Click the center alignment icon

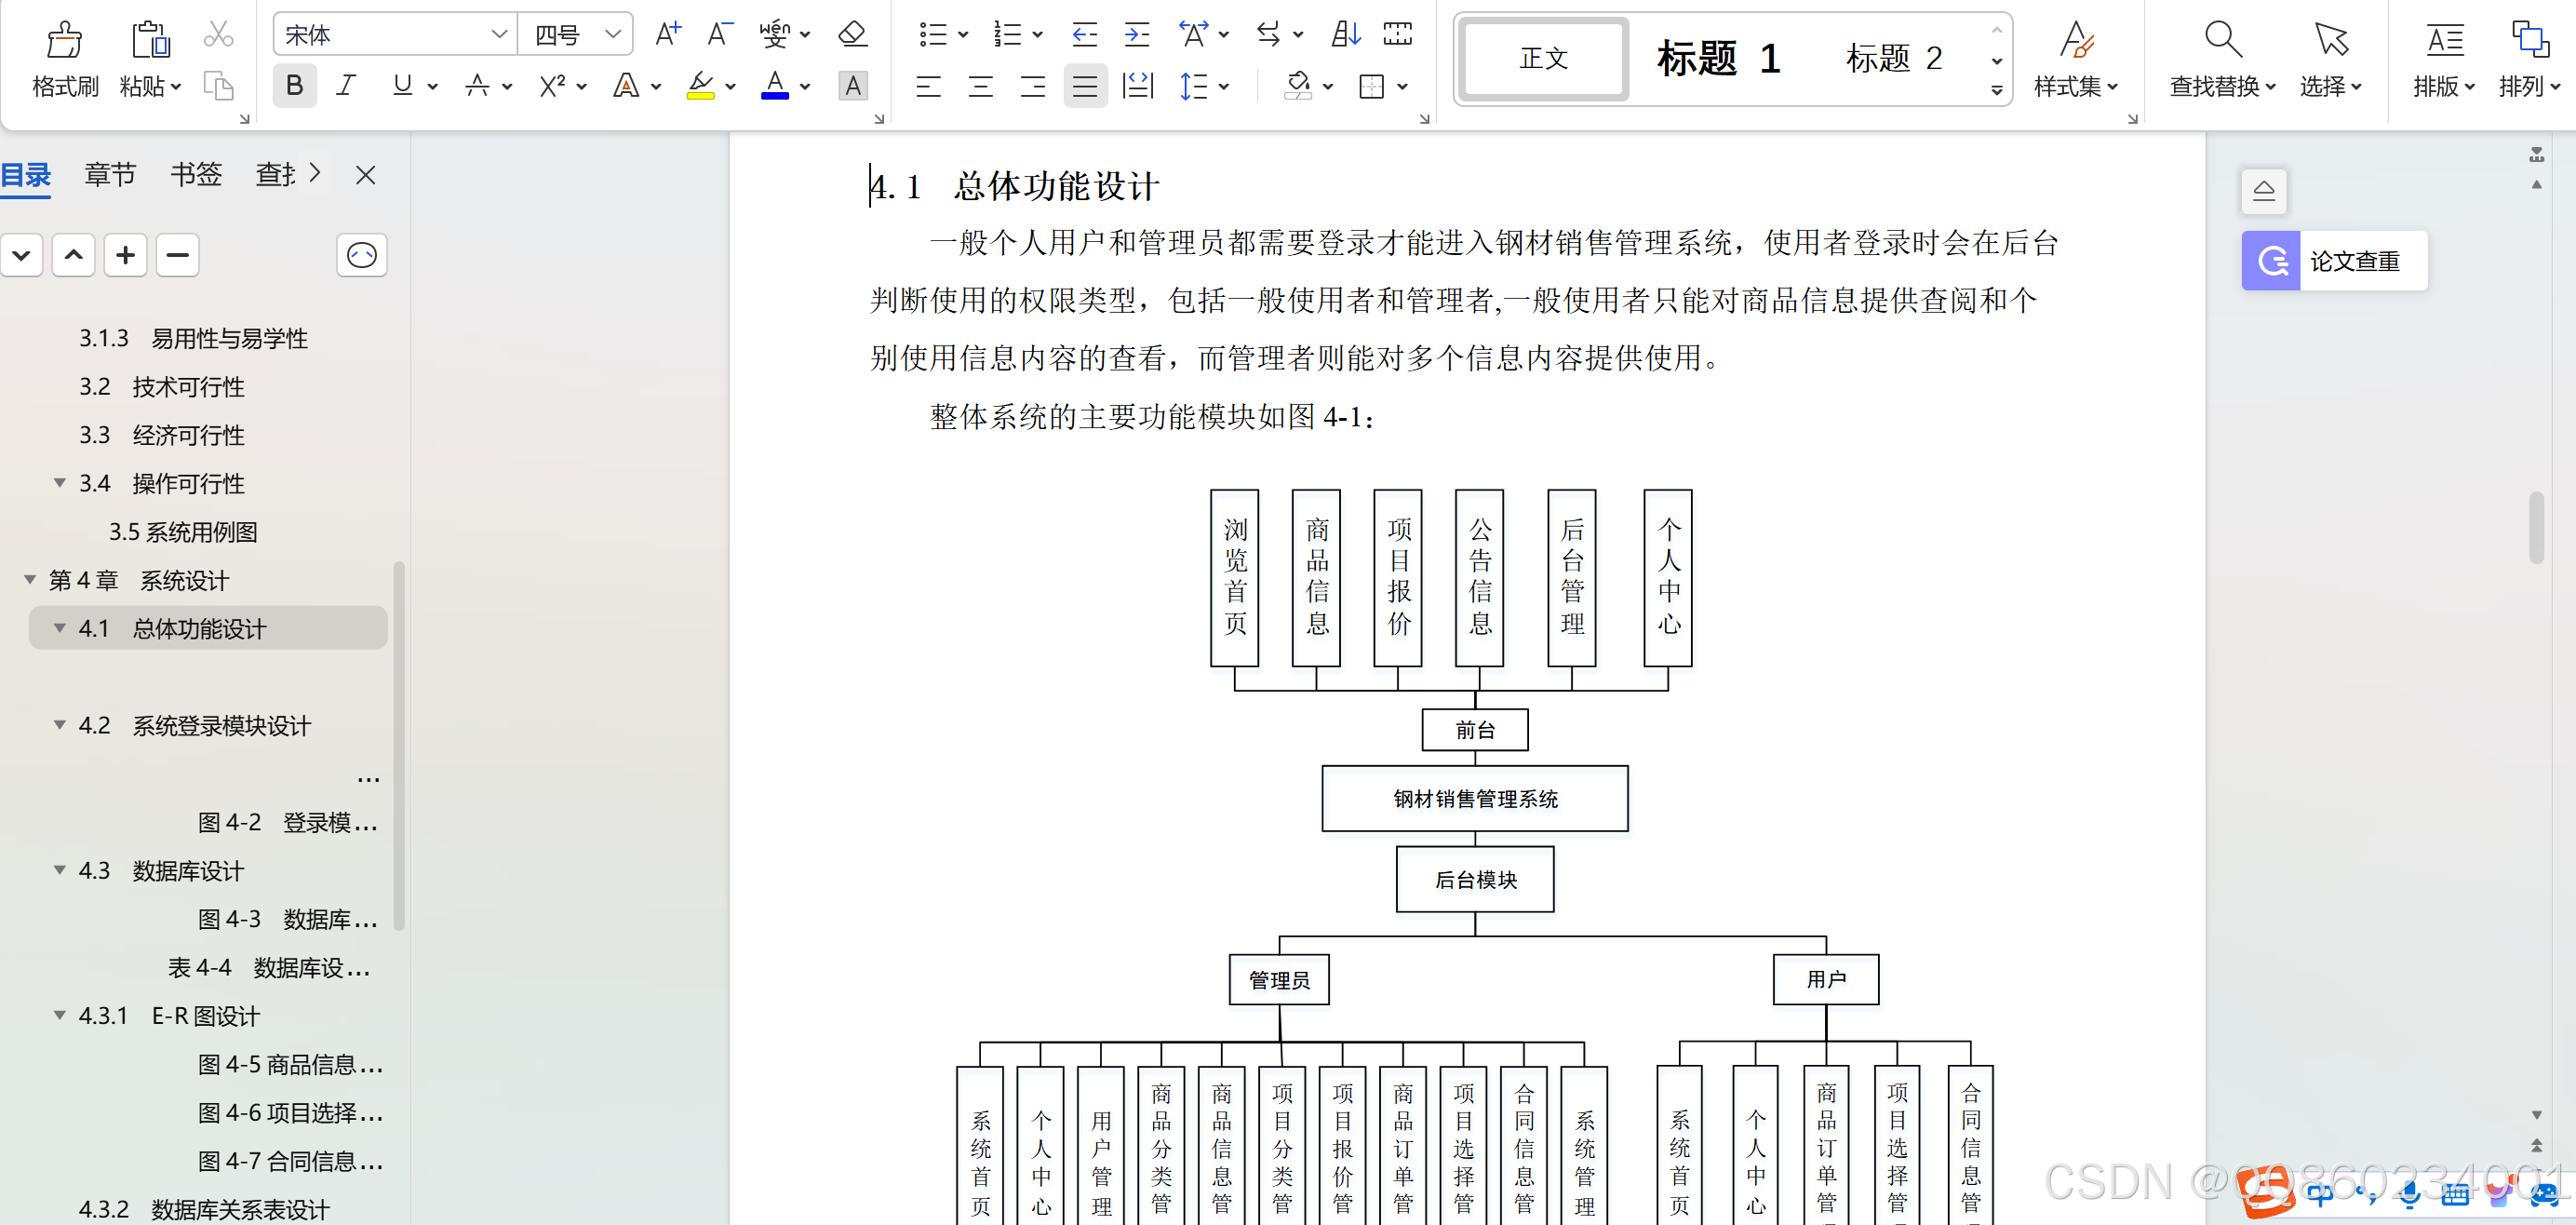pyautogui.click(x=980, y=87)
